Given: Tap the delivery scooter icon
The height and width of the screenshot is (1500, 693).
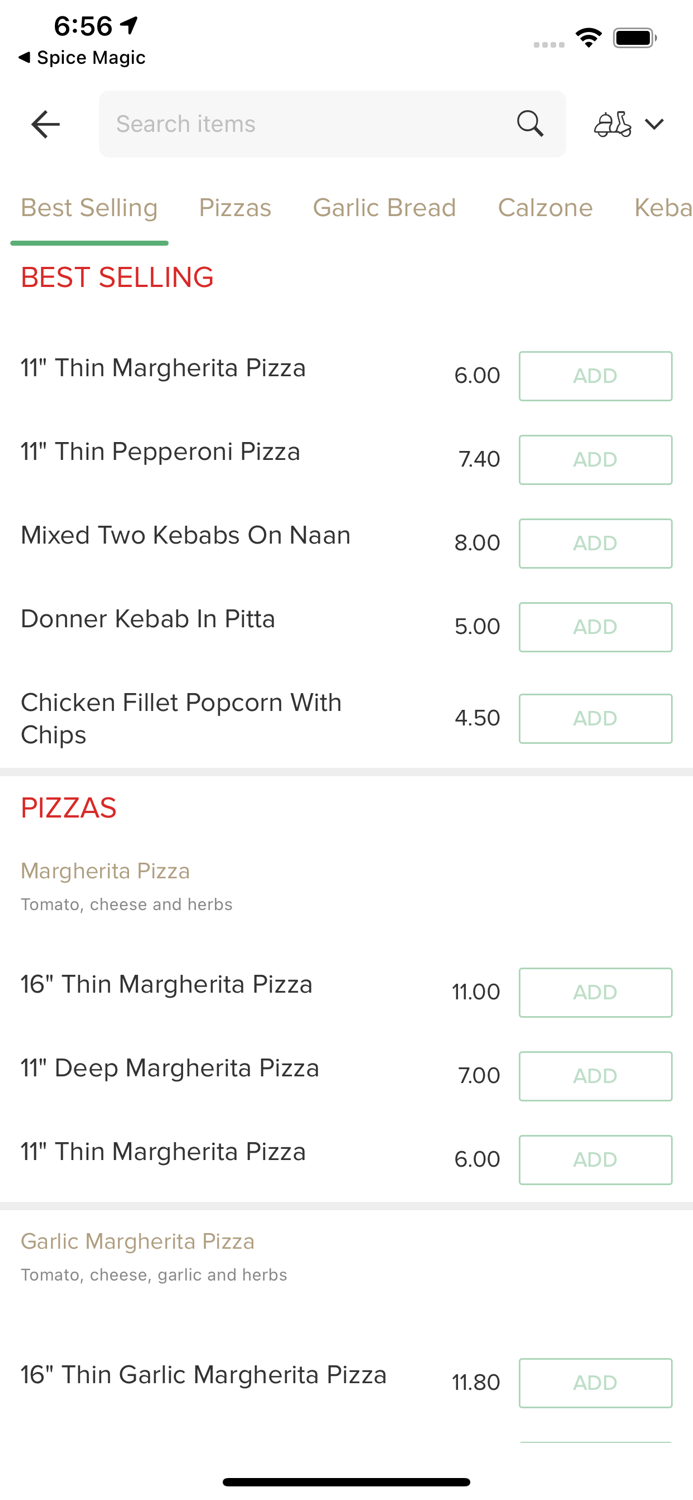Looking at the screenshot, I should tap(613, 123).
